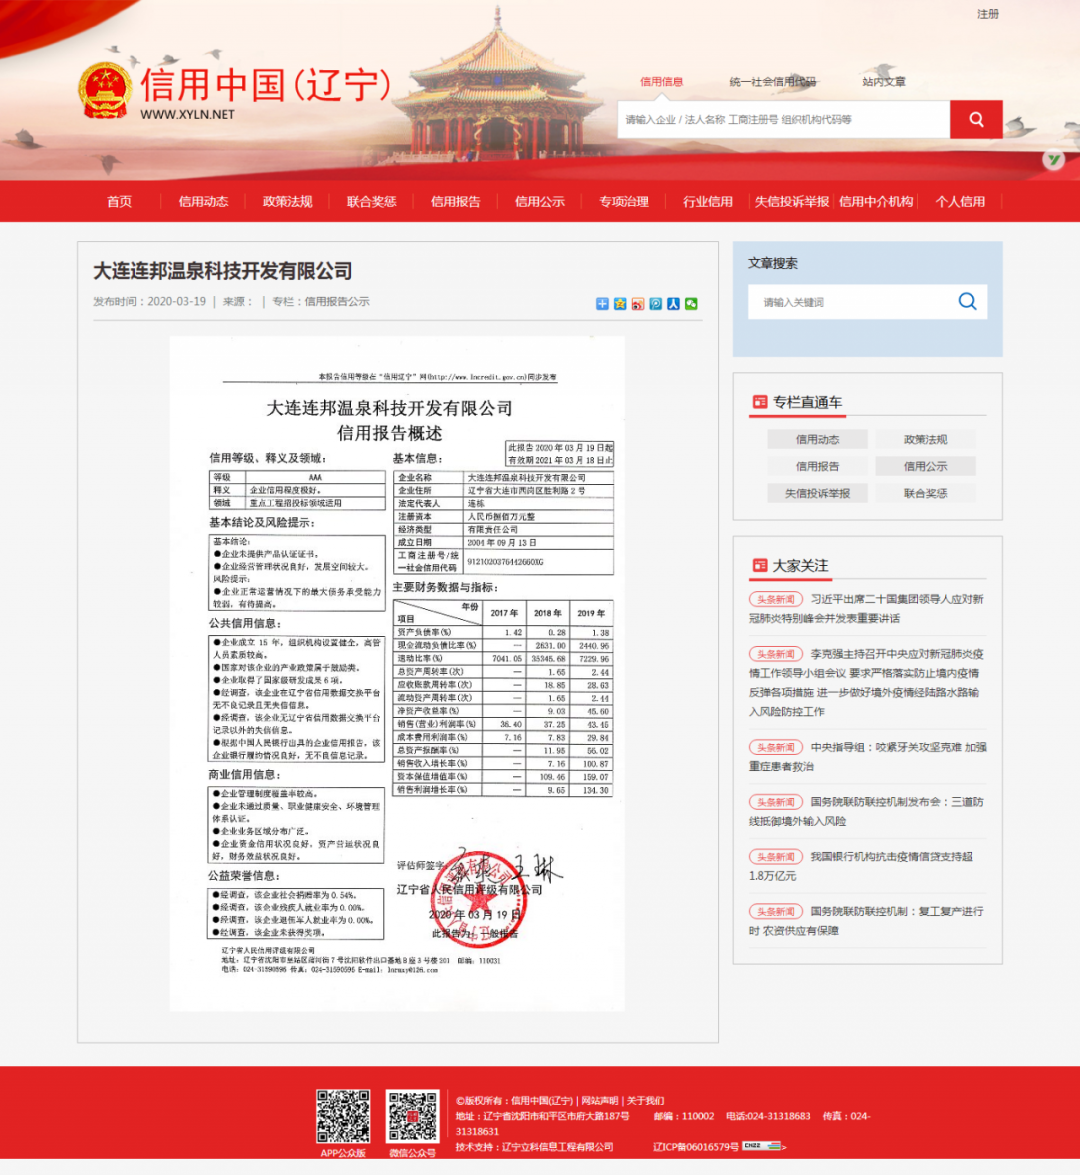Click the blue plus share icon
The height and width of the screenshot is (1175, 1080).
coord(602,304)
